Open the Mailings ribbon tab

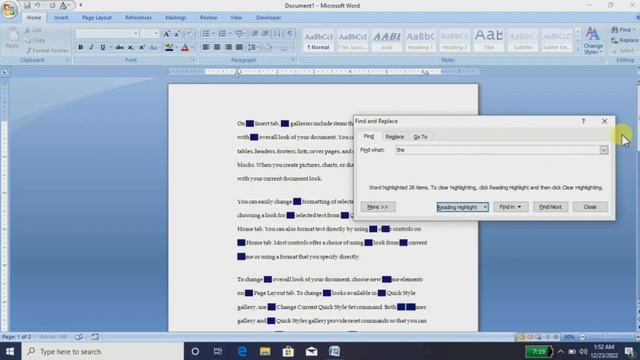pos(176,18)
